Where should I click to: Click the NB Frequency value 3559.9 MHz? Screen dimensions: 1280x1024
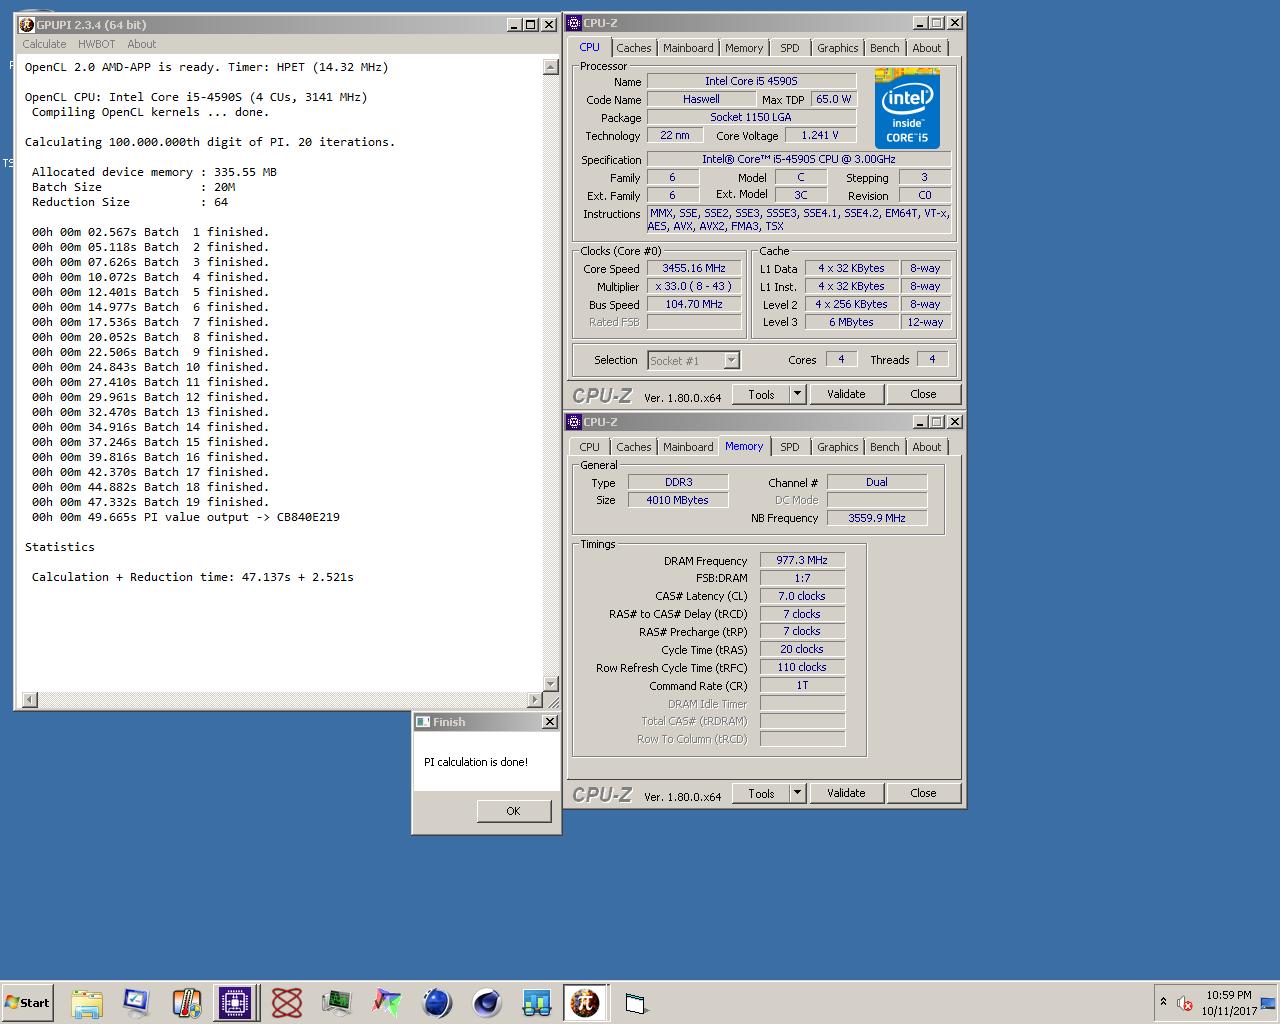click(877, 518)
